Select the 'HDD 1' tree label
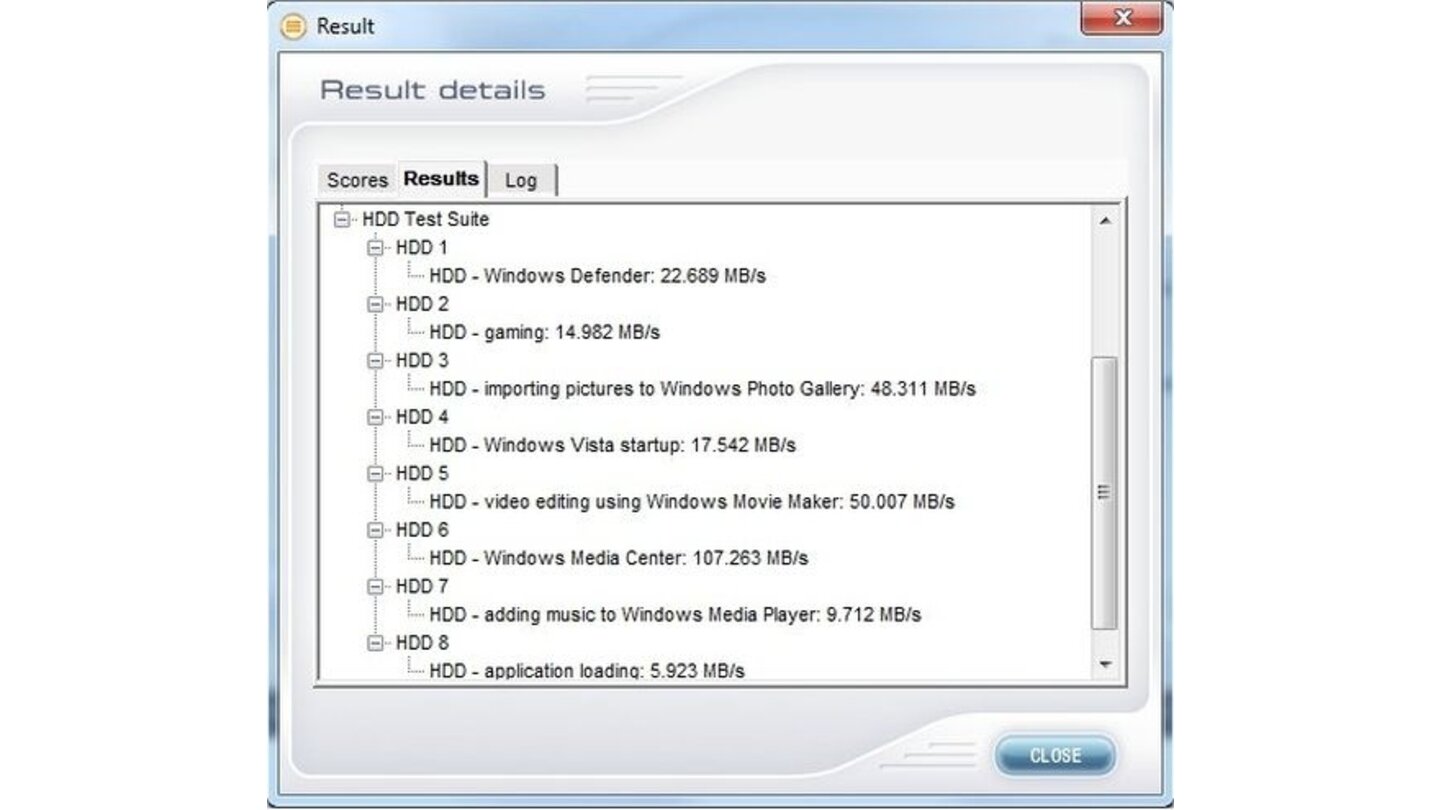The width and height of the screenshot is (1440, 810). point(422,247)
